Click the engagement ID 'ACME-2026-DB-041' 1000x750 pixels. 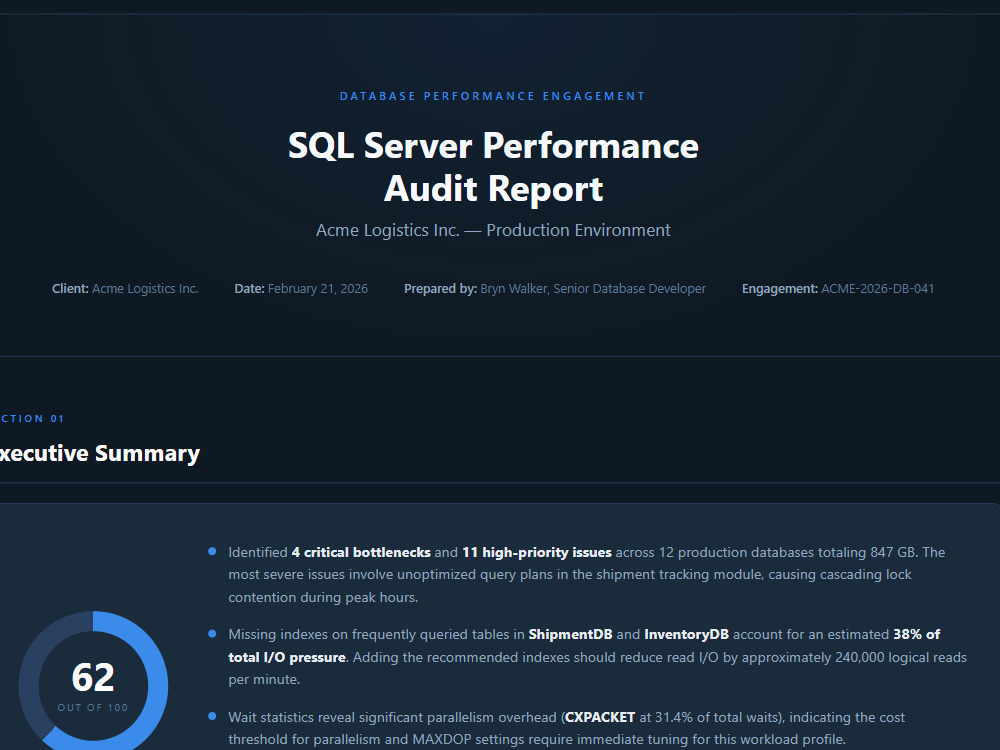[878, 289]
